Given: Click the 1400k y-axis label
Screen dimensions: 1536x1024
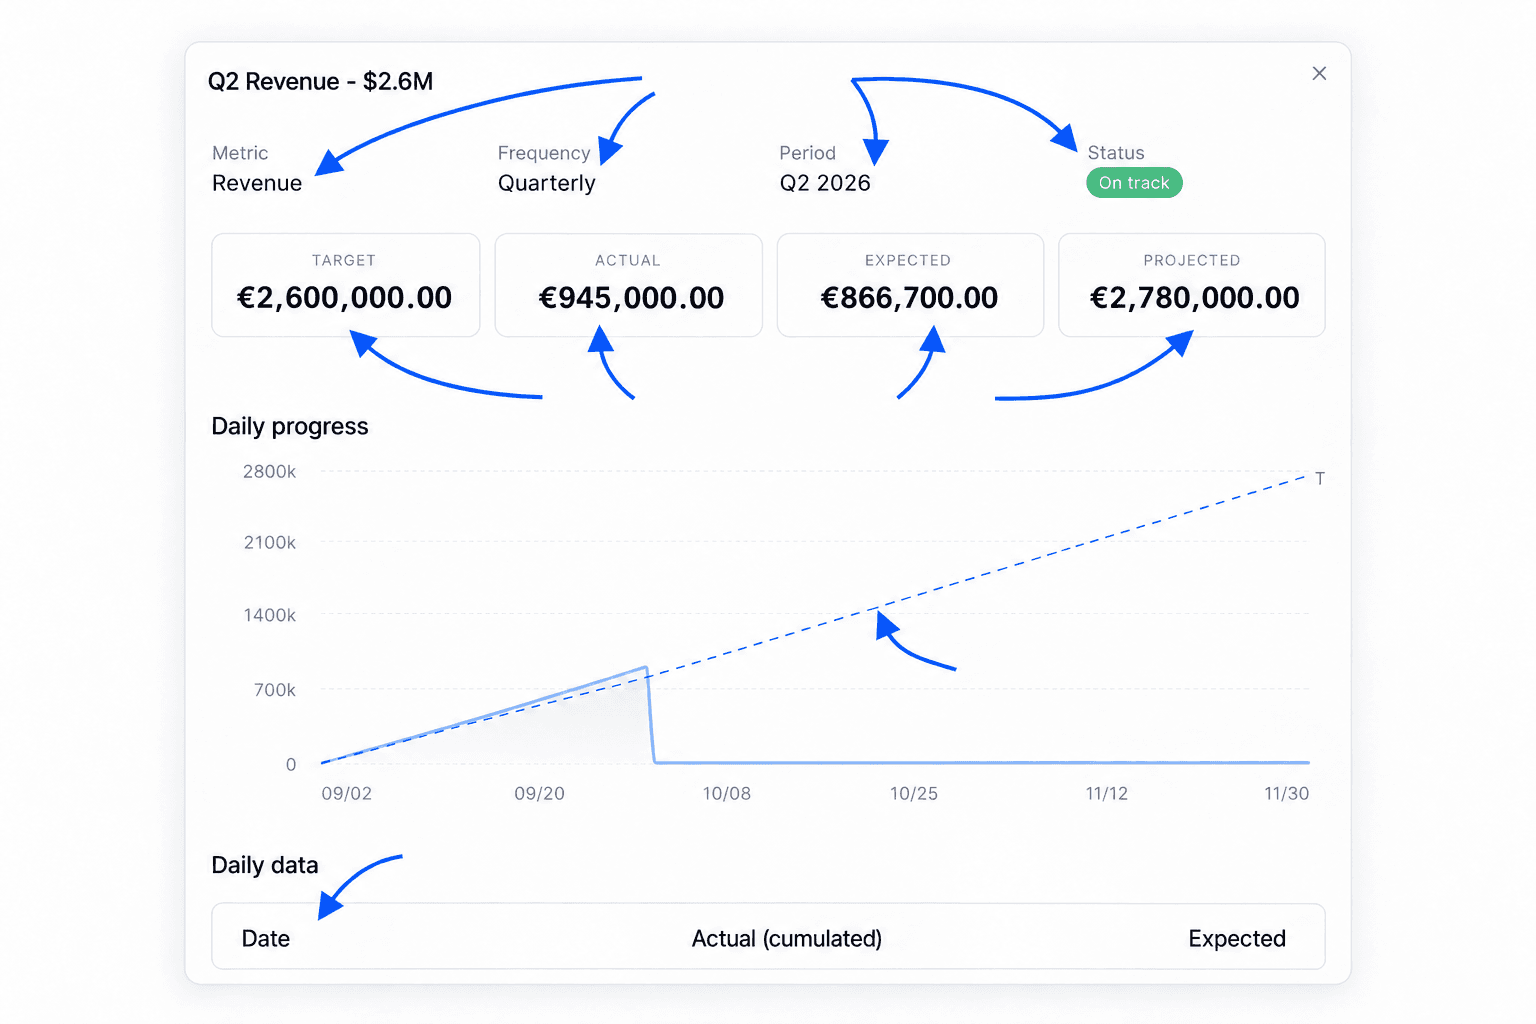Looking at the screenshot, I should tap(269, 615).
